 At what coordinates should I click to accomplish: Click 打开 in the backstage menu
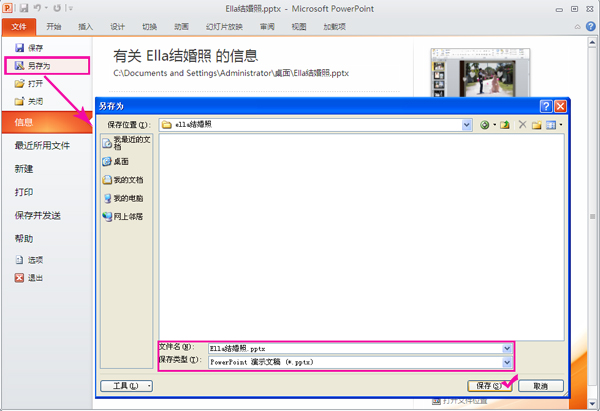coord(29,83)
